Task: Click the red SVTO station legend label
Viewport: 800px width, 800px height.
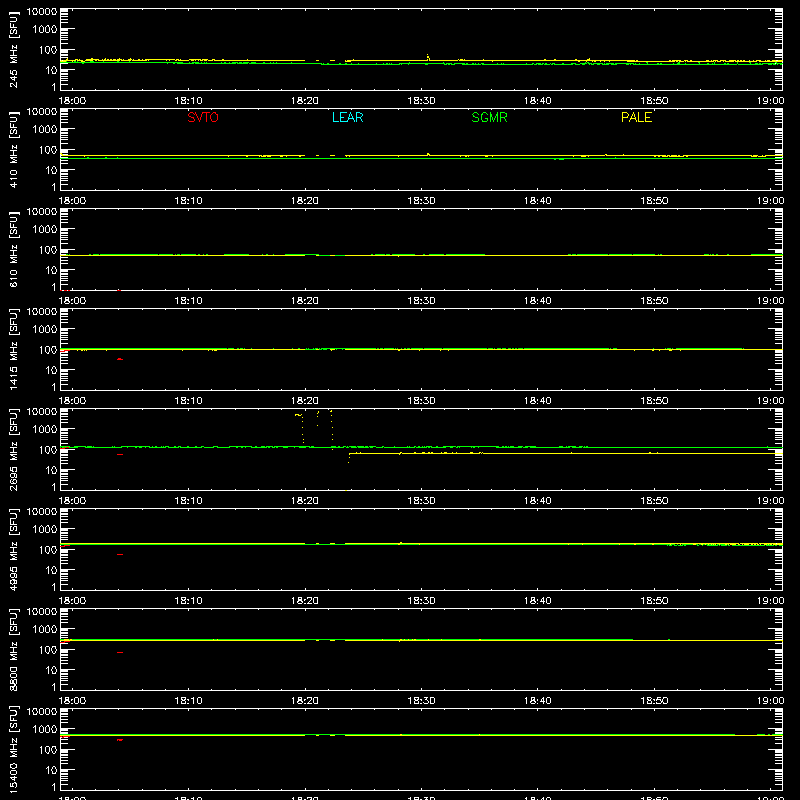Action: click(x=203, y=117)
